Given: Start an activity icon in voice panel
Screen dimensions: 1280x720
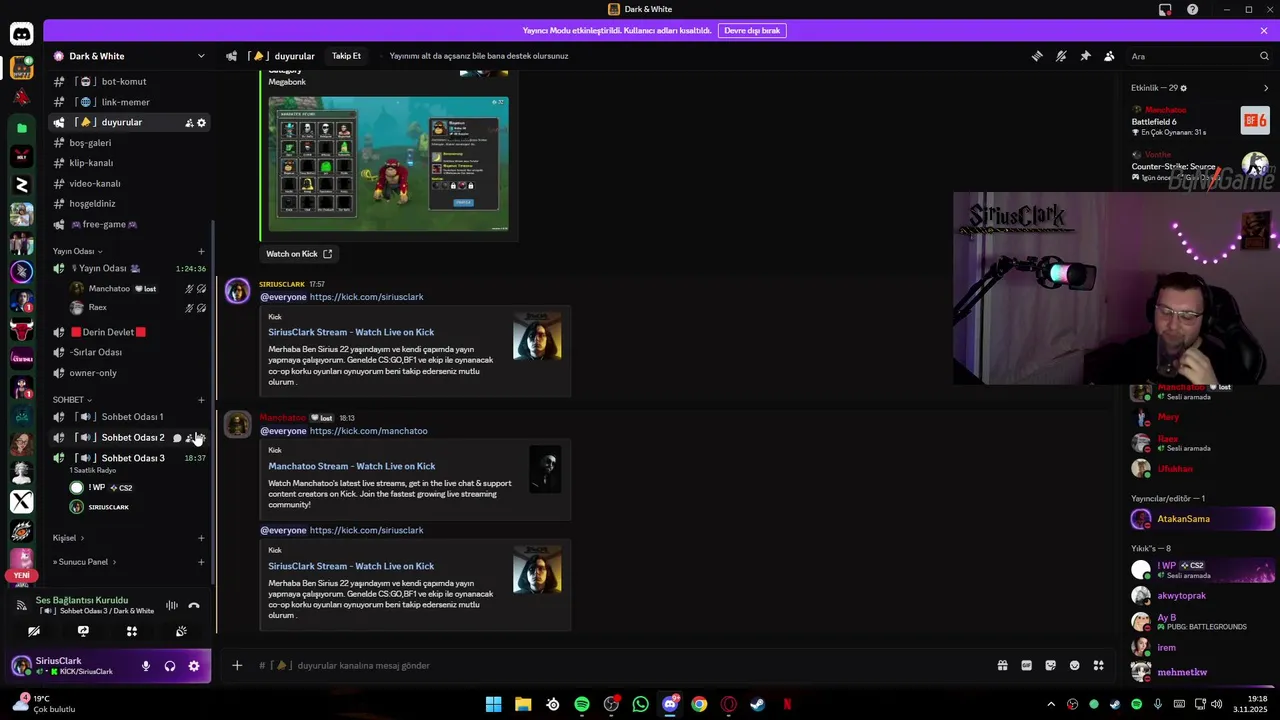Looking at the screenshot, I should (131, 631).
